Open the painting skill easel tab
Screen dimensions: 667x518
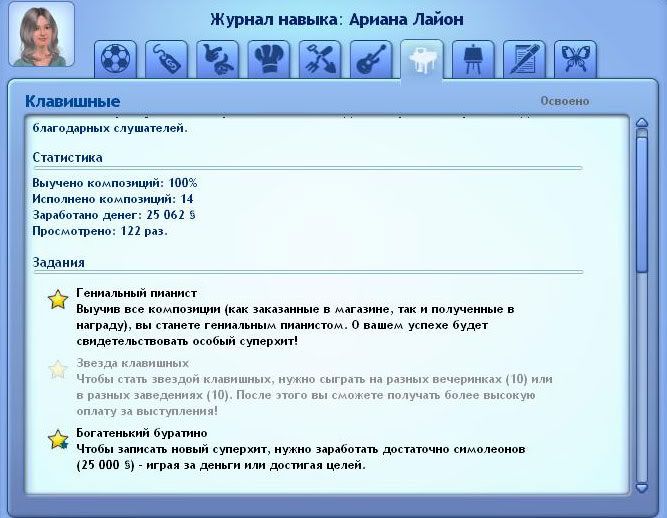point(472,59)
